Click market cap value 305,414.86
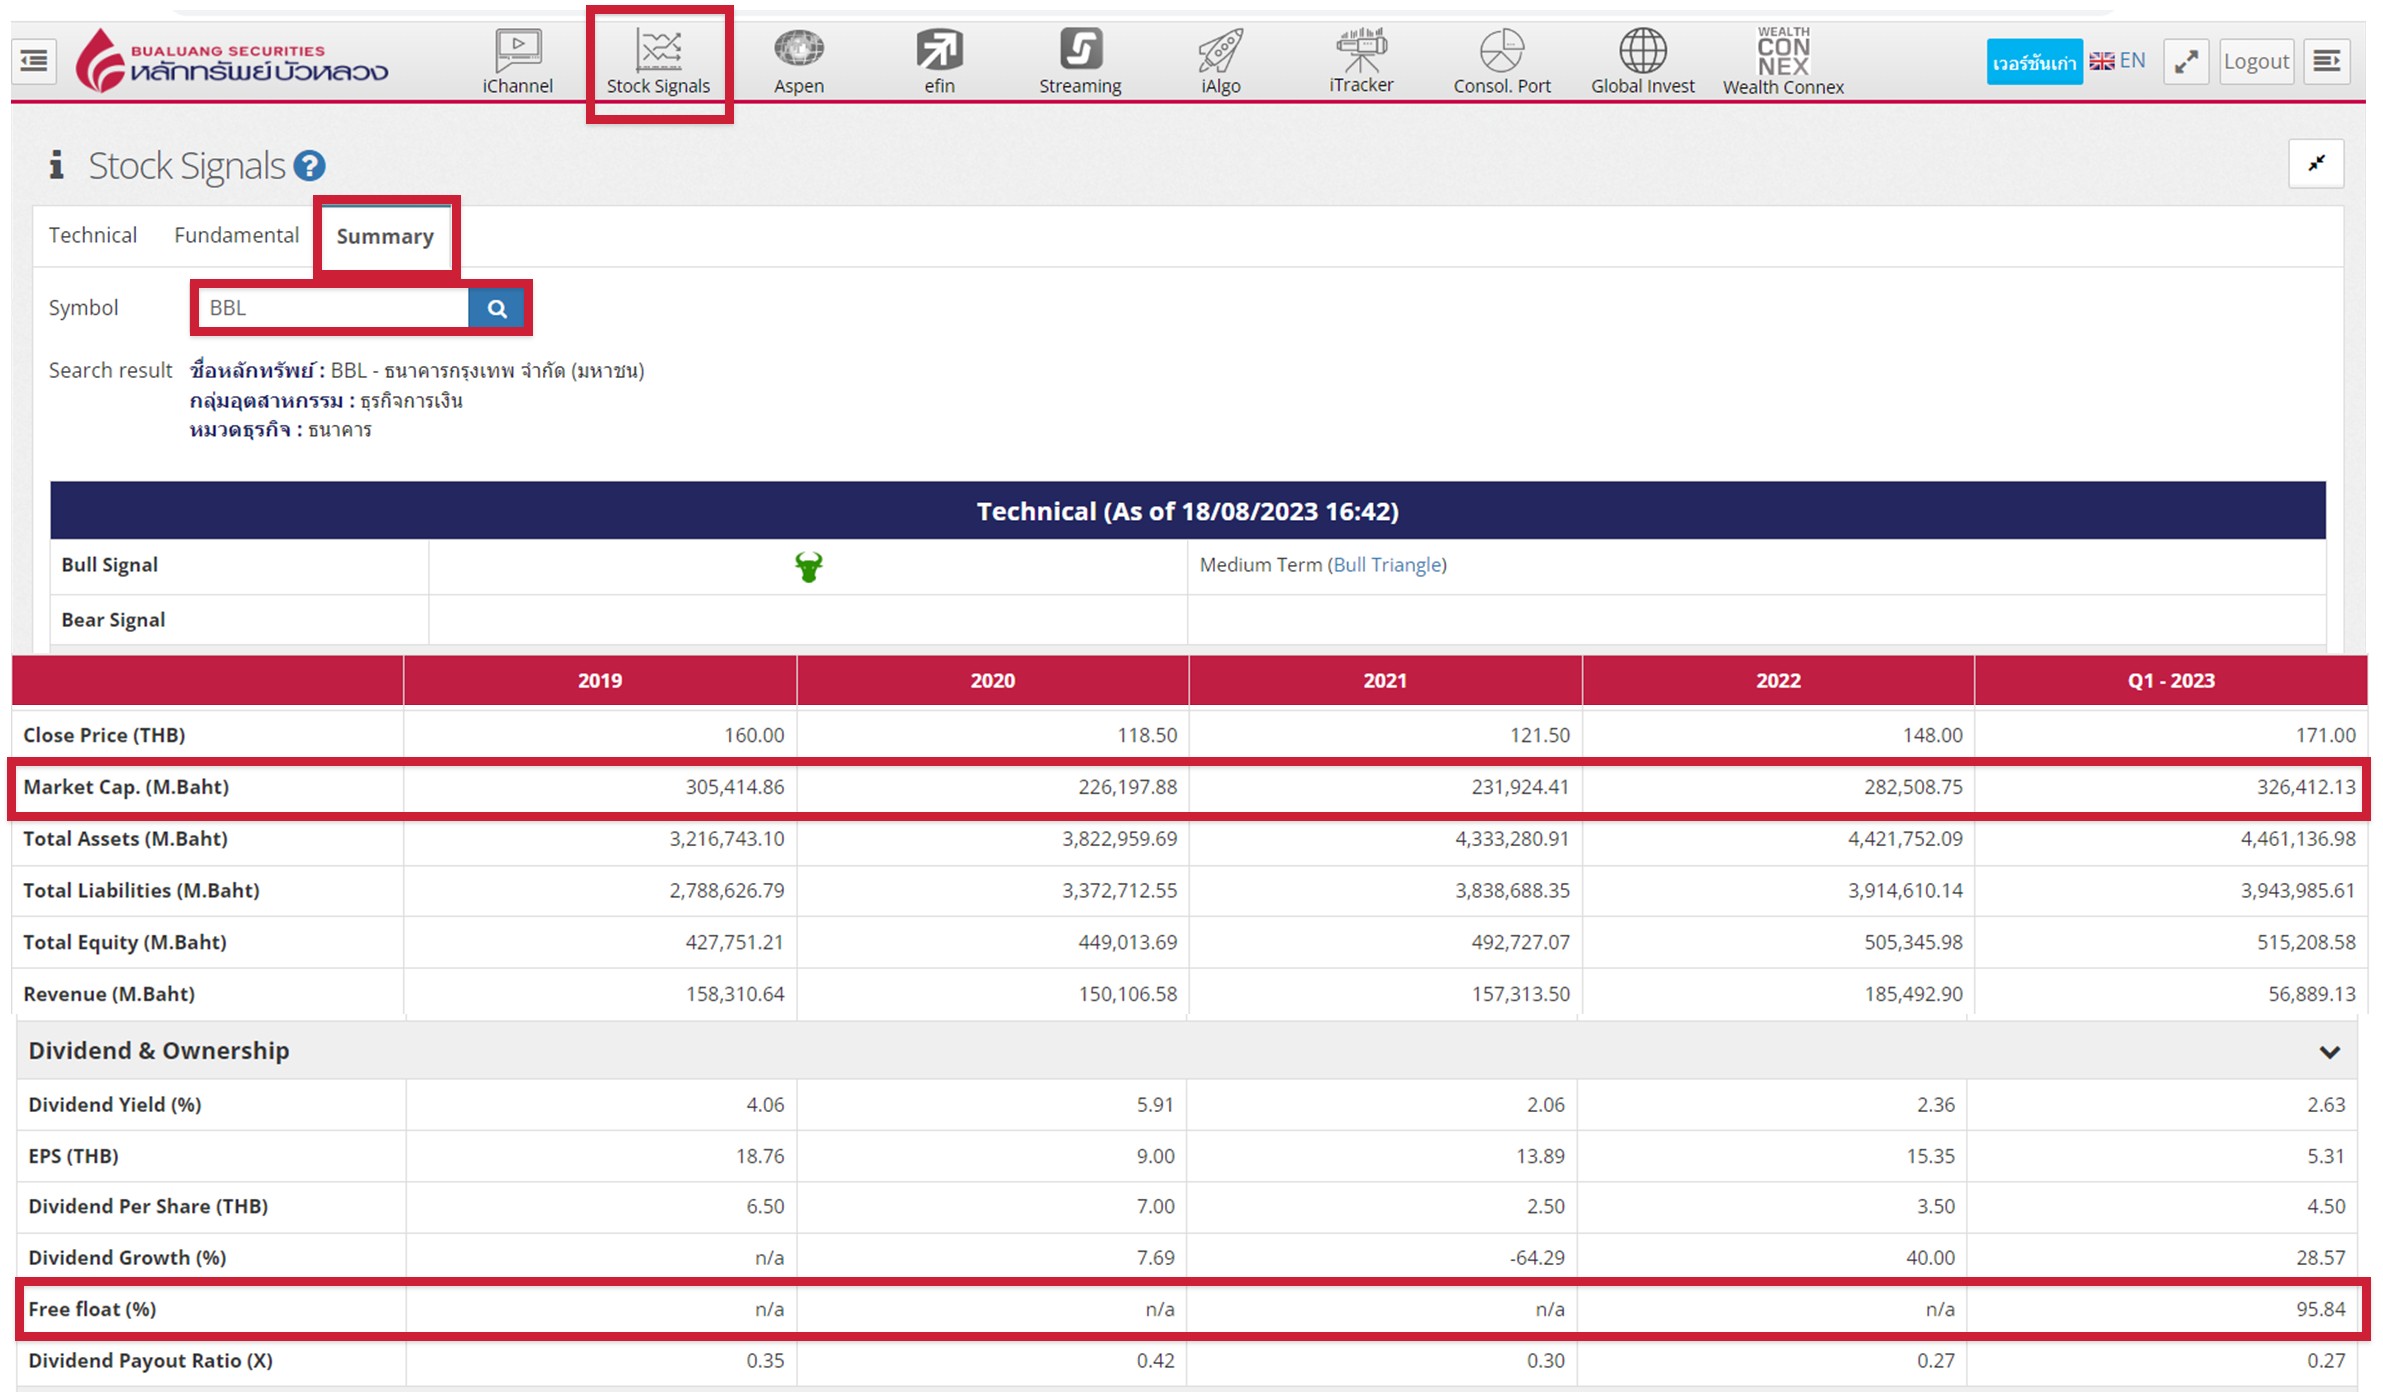This screenshot has height=1392, width=2383. click(735, 787)
